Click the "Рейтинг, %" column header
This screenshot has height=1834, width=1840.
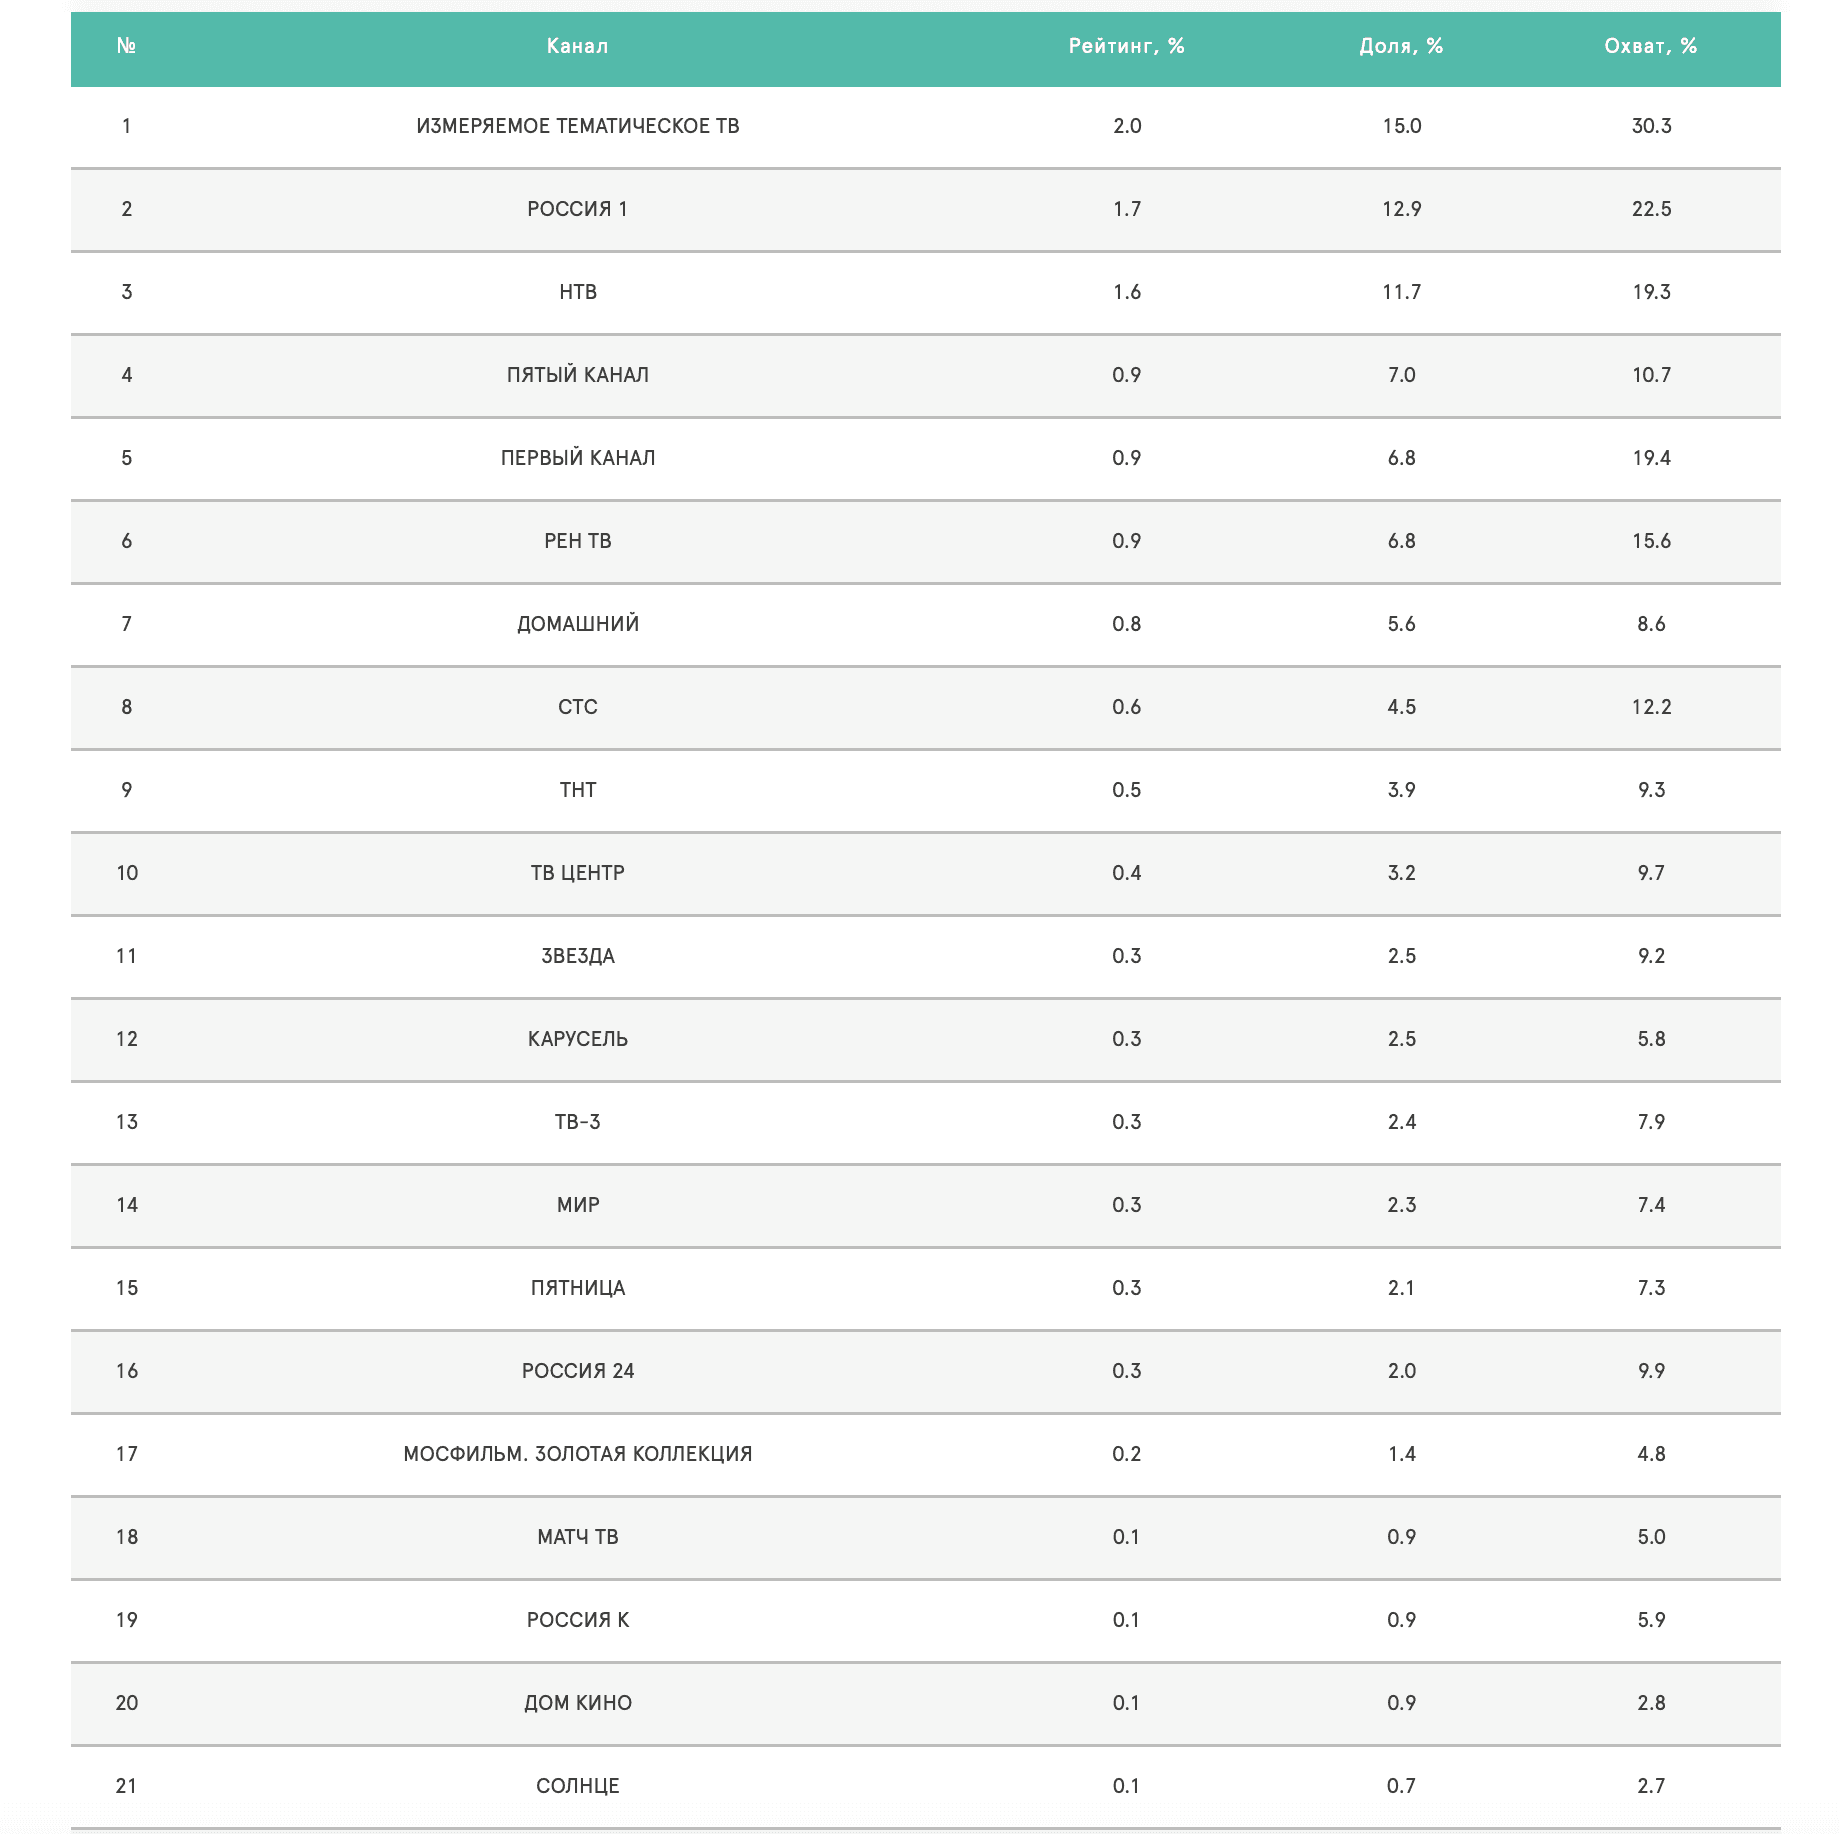[x=1126, y=46]
